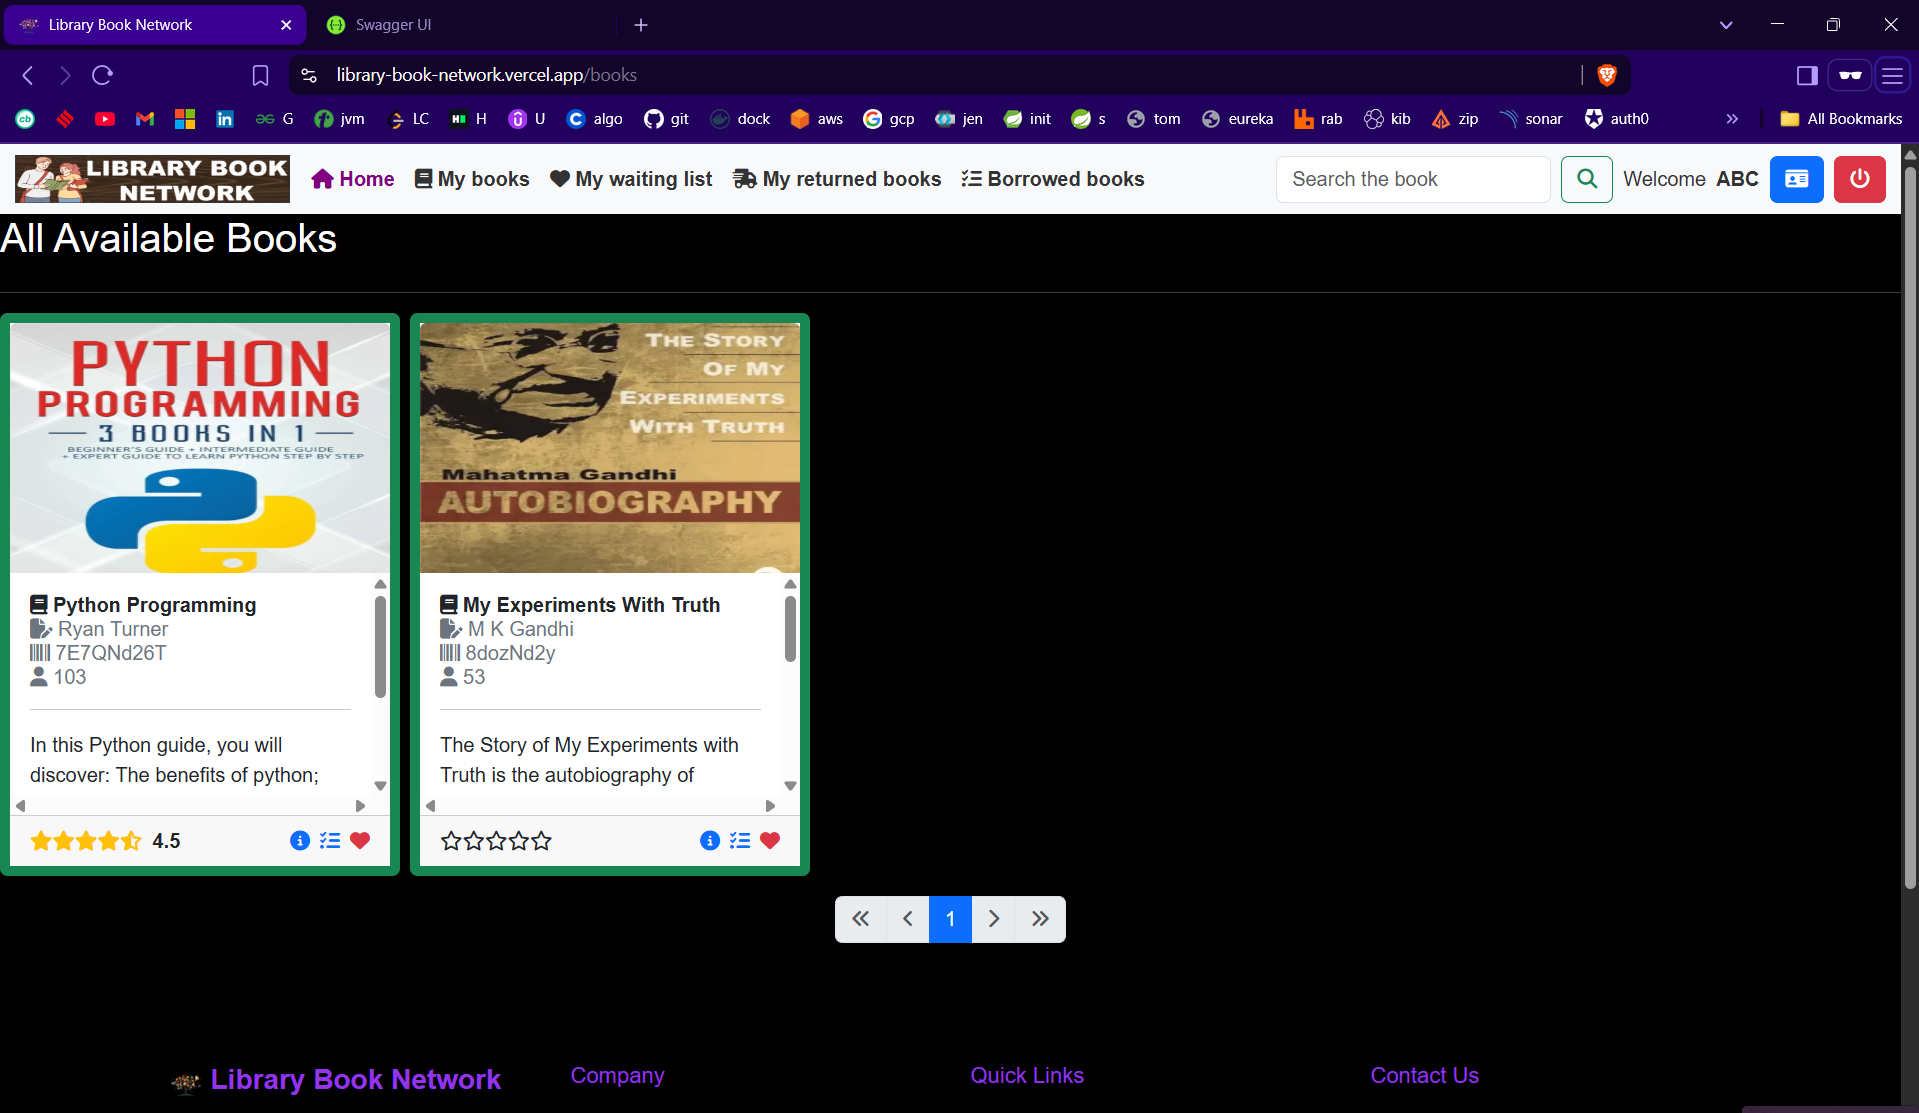The image size is (1919, 1113).
Task: Open the Microsoft bookmark
Action: click(x=185, y=119)
